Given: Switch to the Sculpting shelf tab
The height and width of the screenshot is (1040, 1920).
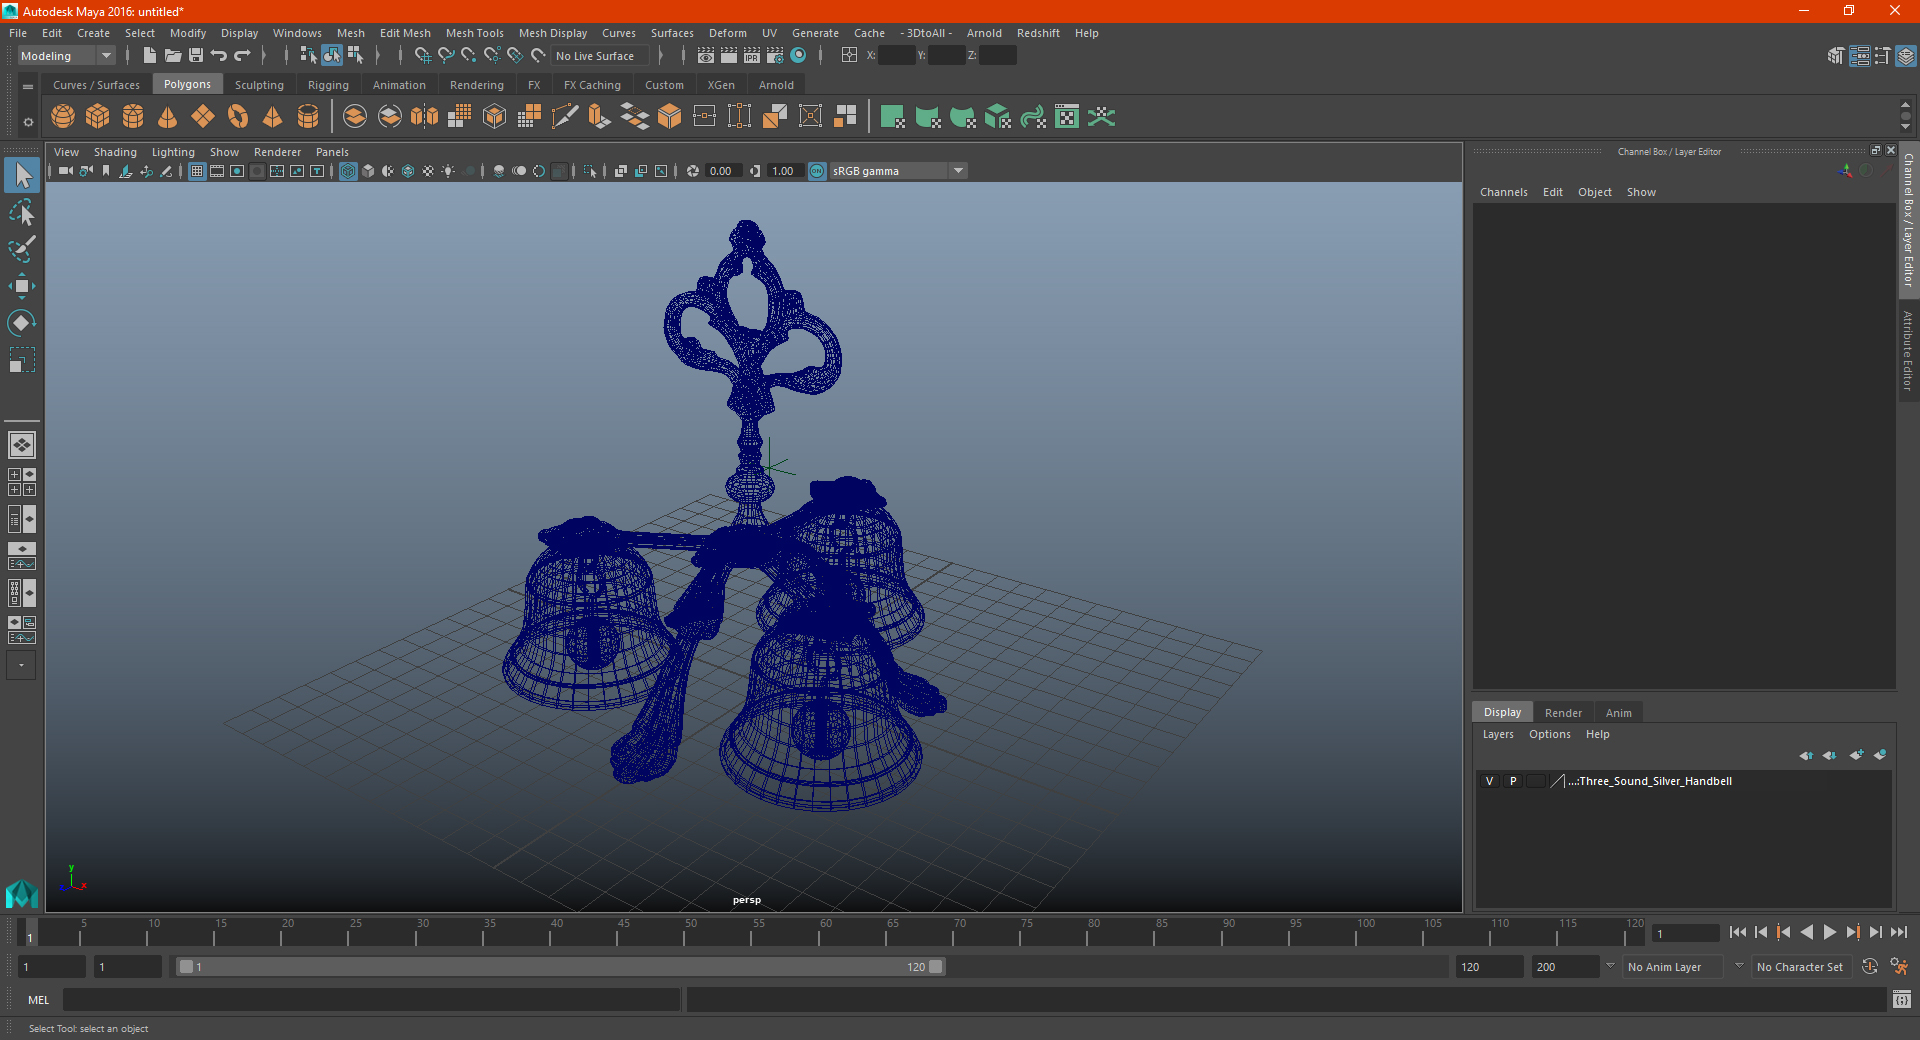Looking at the screenshot, I should tap(259, 85).
